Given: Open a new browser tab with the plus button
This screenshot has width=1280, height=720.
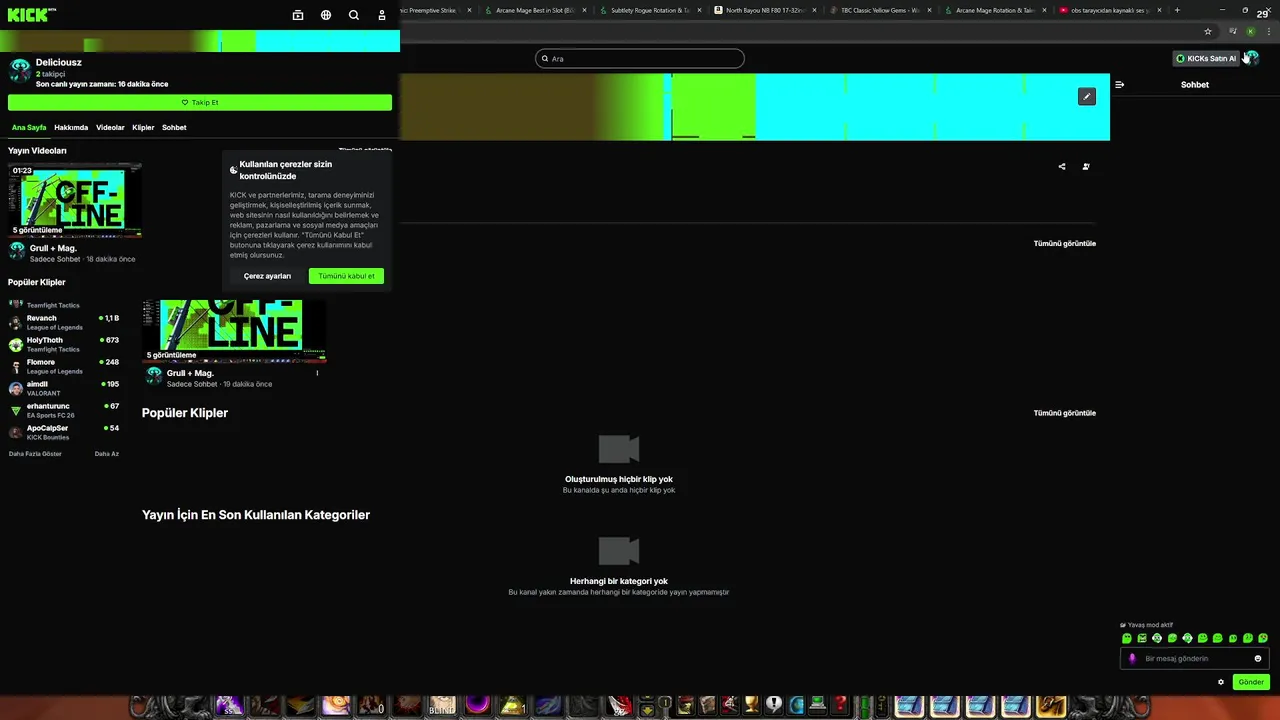Looking at the screenshot, I should (x=1177, y=10).
